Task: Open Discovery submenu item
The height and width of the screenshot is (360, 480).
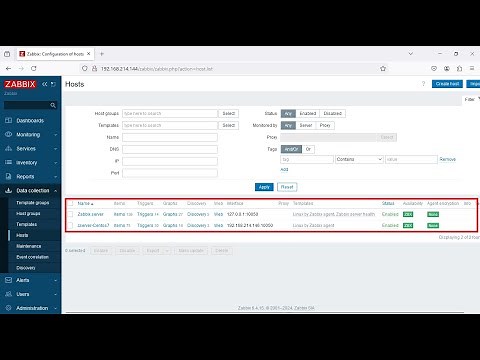Action: pyautogui.click(x=26, y=268)
